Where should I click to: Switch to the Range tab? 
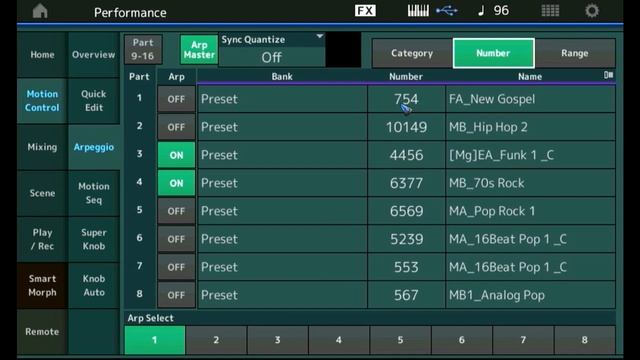point(575,53)
